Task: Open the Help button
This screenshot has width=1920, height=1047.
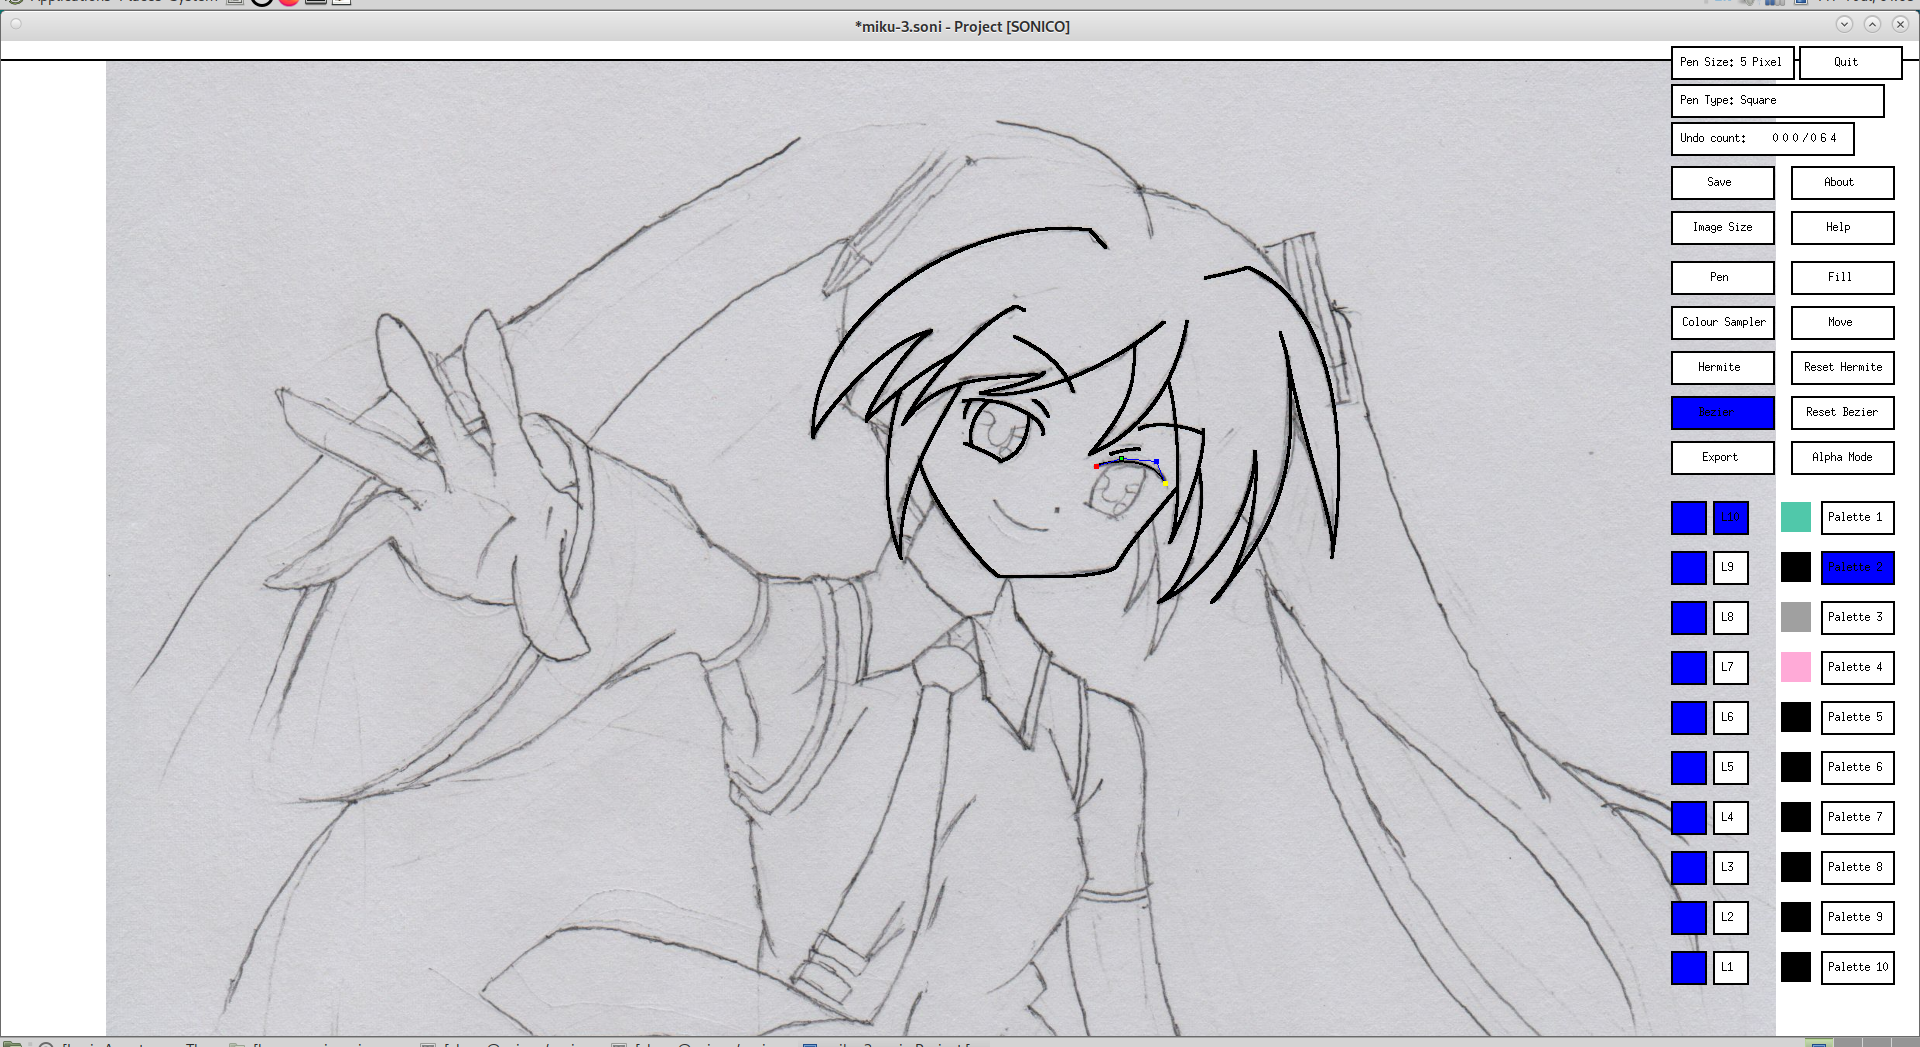Action: pyautogui.click(x=1842, y=227)
